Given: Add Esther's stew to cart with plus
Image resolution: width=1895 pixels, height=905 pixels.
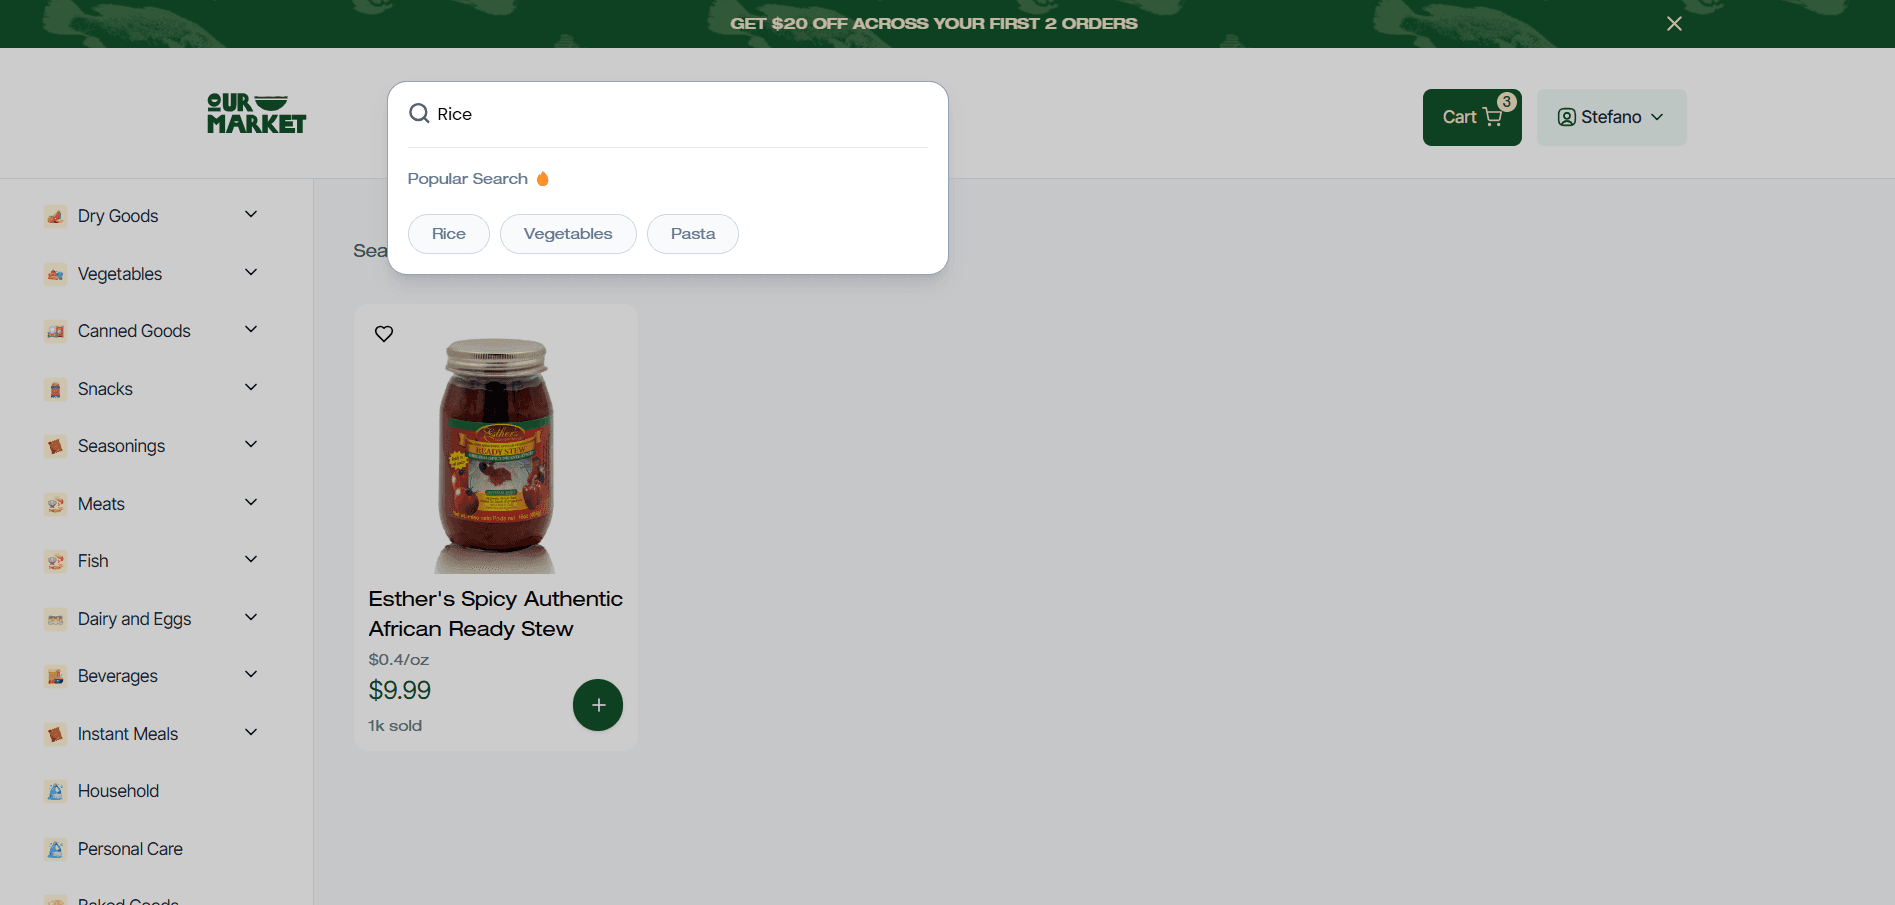Looking at the screenshot, I should coord(598,705).
